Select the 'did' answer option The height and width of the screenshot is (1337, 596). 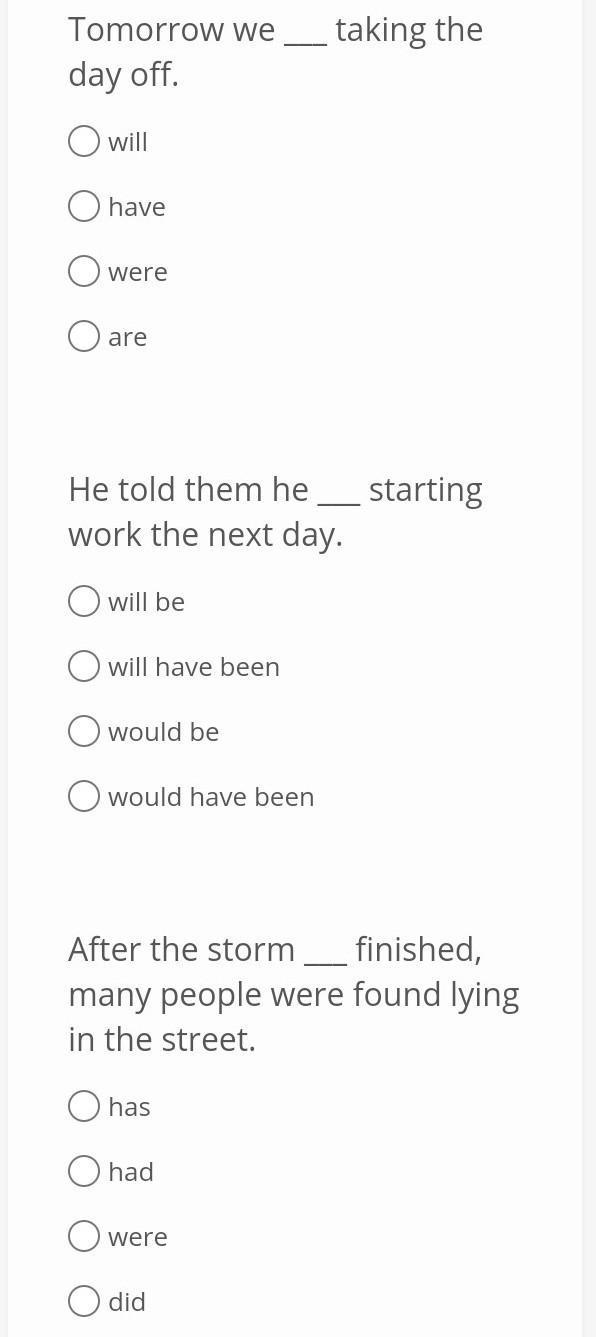click(x=84, y=1301)
